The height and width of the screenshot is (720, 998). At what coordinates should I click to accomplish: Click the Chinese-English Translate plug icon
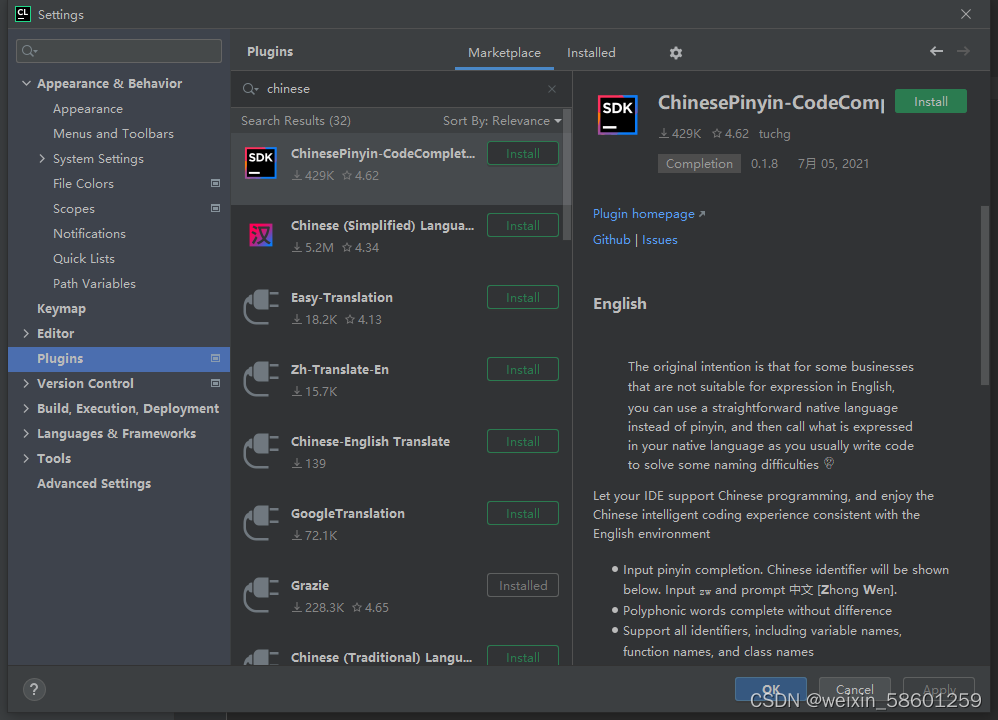(x=261, y=451)
